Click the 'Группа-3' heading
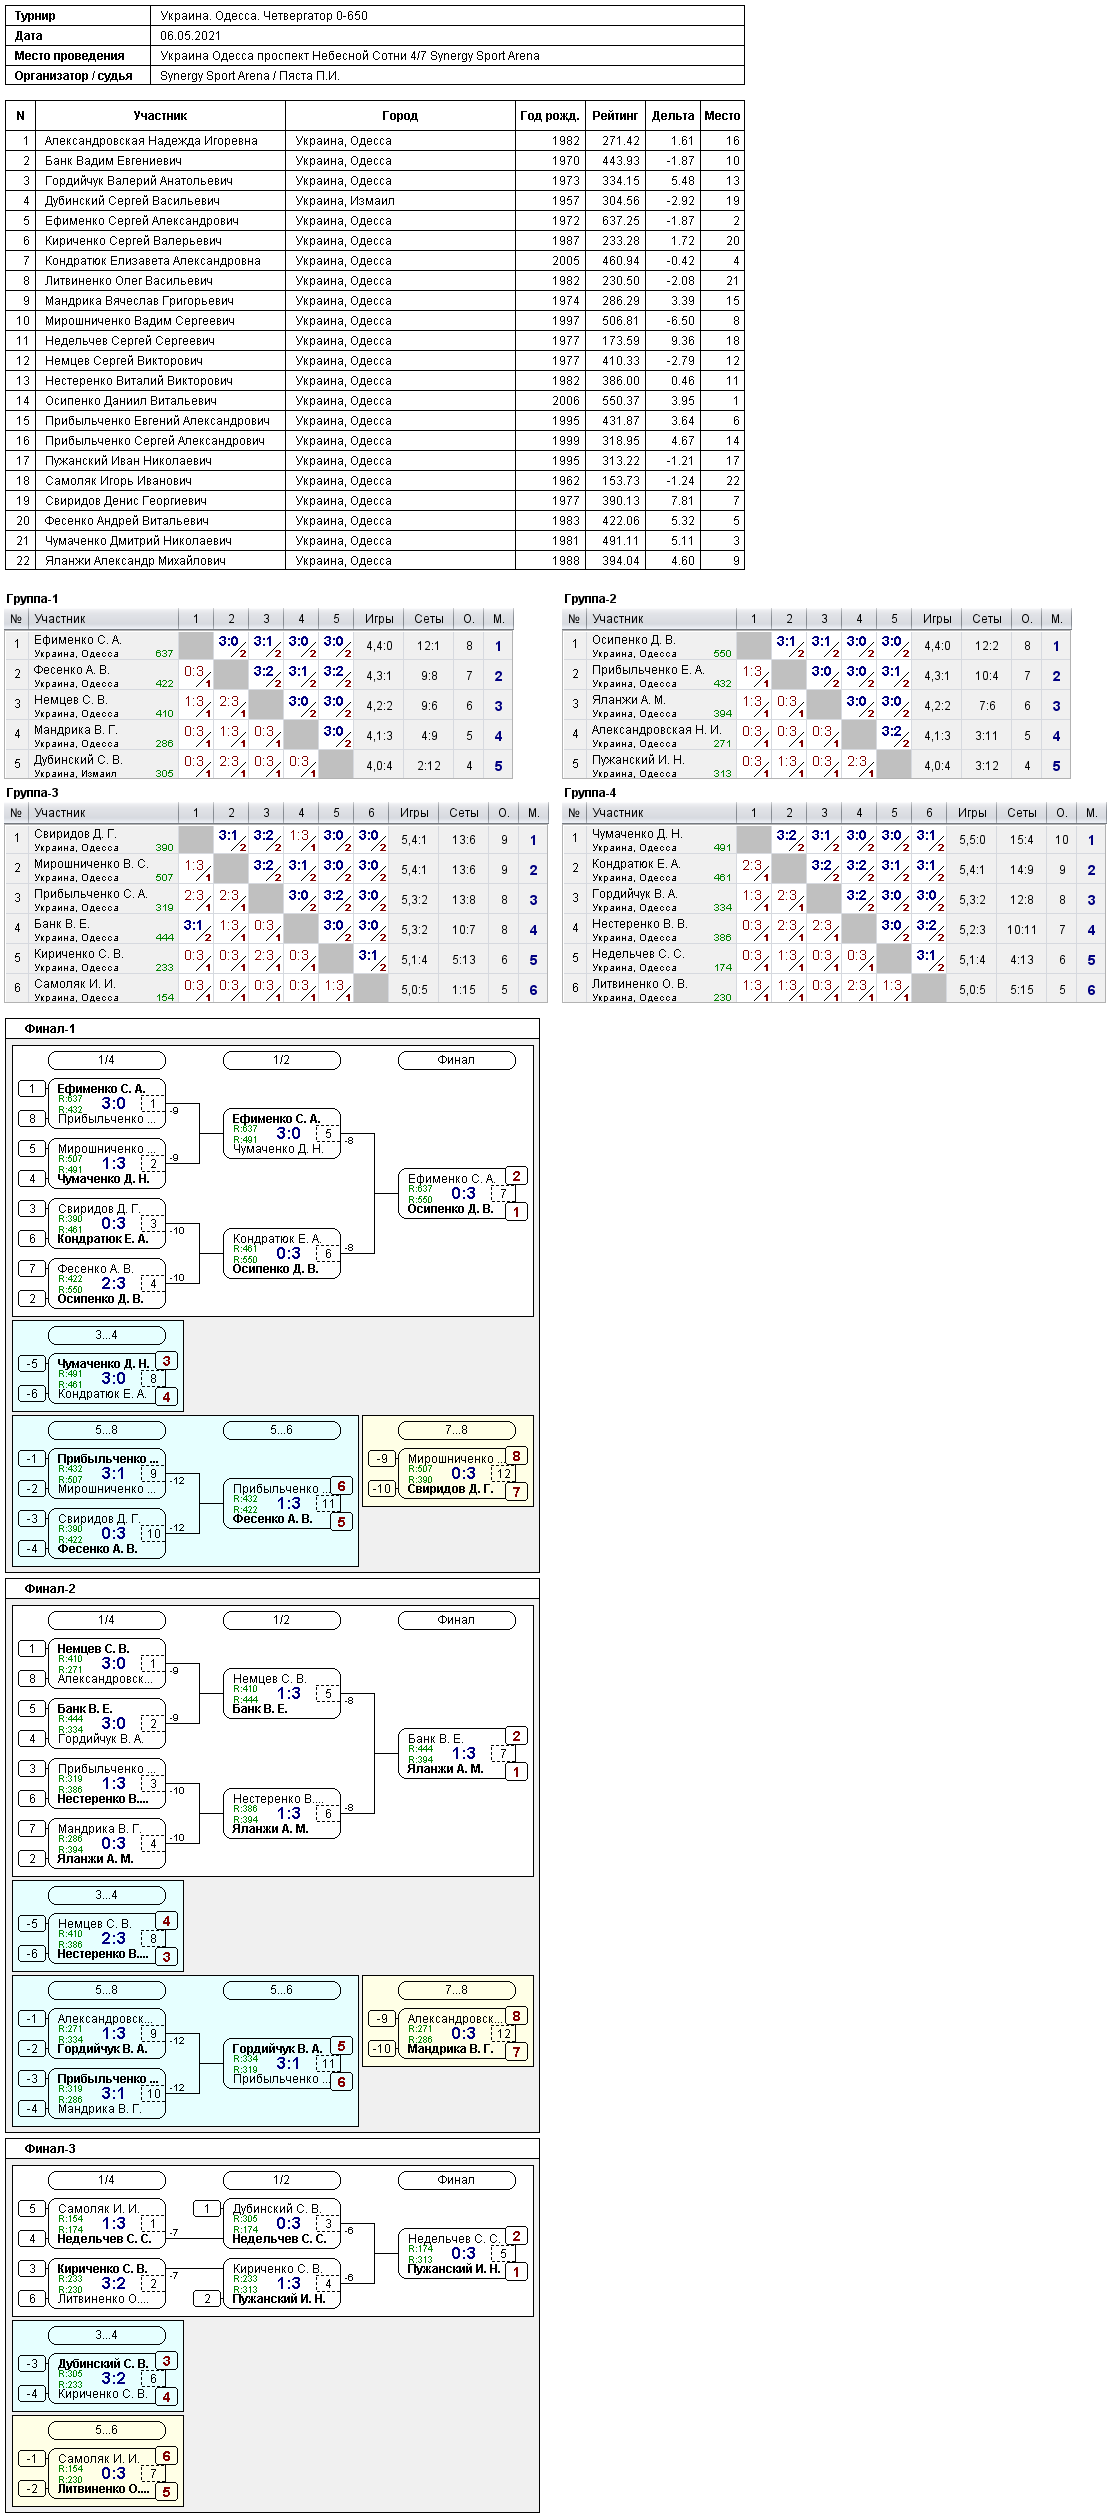The height and width of the screenshot is (2518, 1116). [32, 793]
